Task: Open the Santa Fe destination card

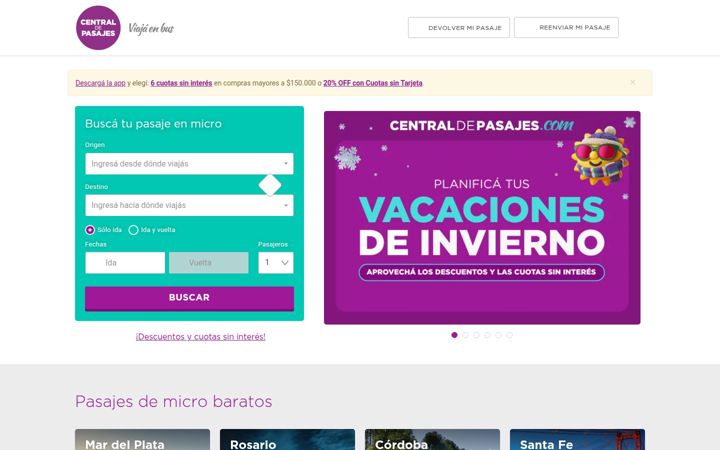Action: 578,439
